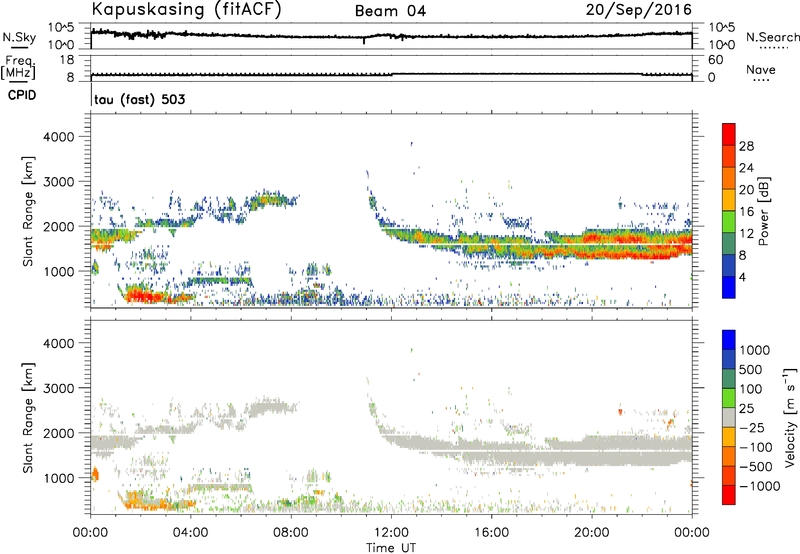Pick the gray segment of velocity color bar

(729, 417)
